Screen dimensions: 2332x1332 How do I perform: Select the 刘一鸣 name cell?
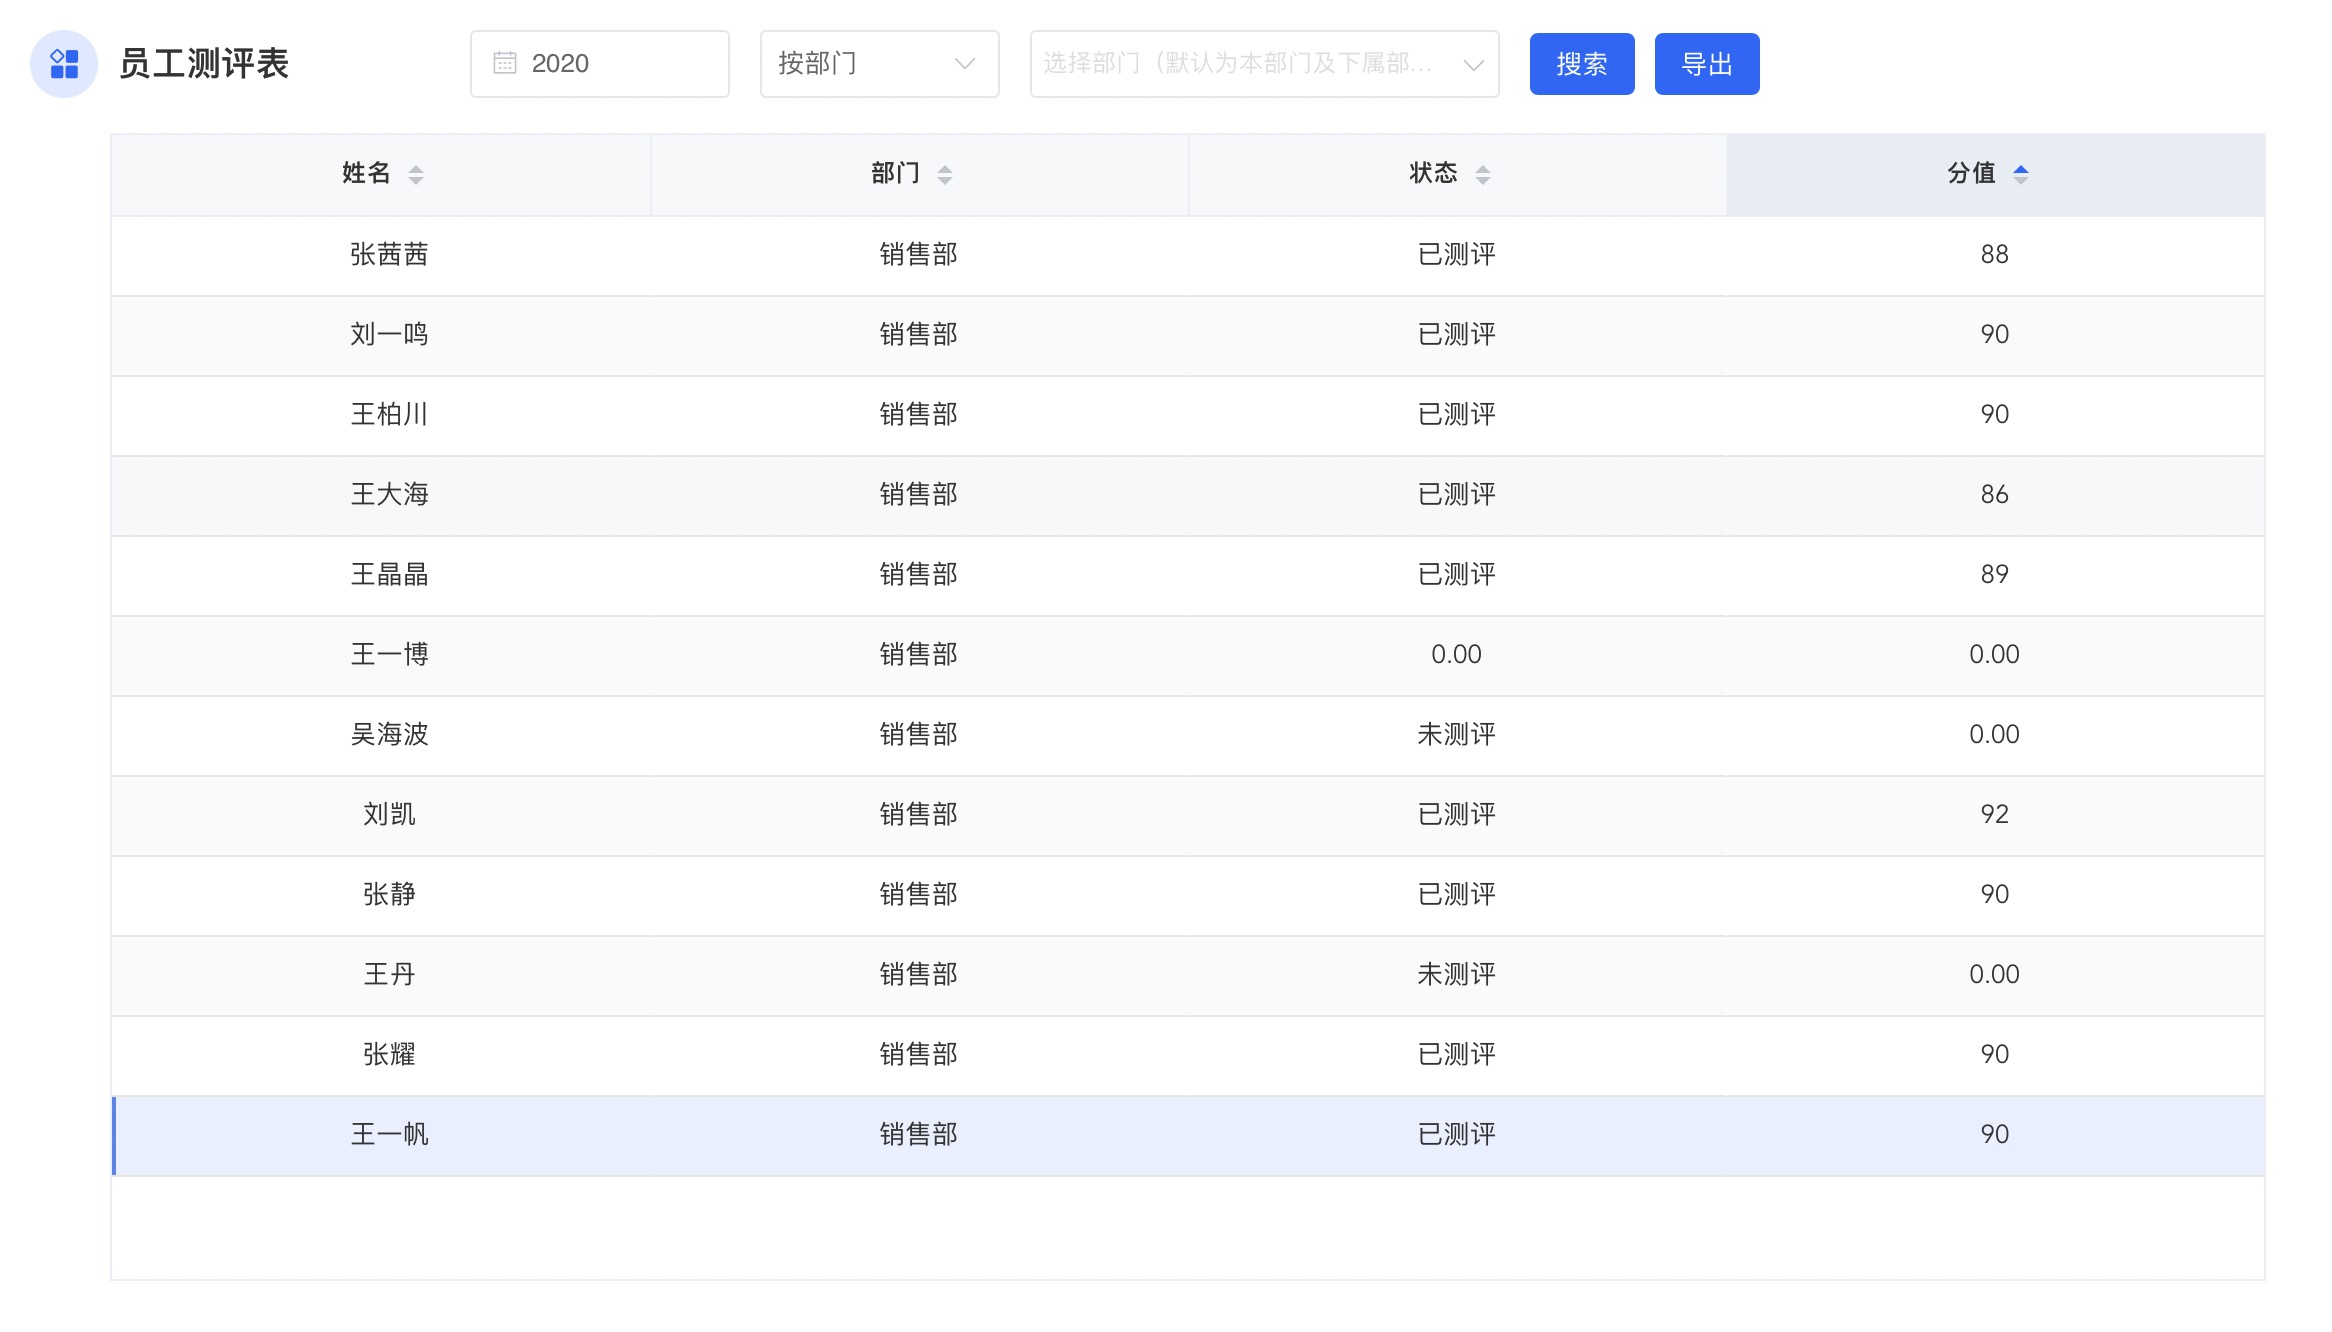click(389, 334)
